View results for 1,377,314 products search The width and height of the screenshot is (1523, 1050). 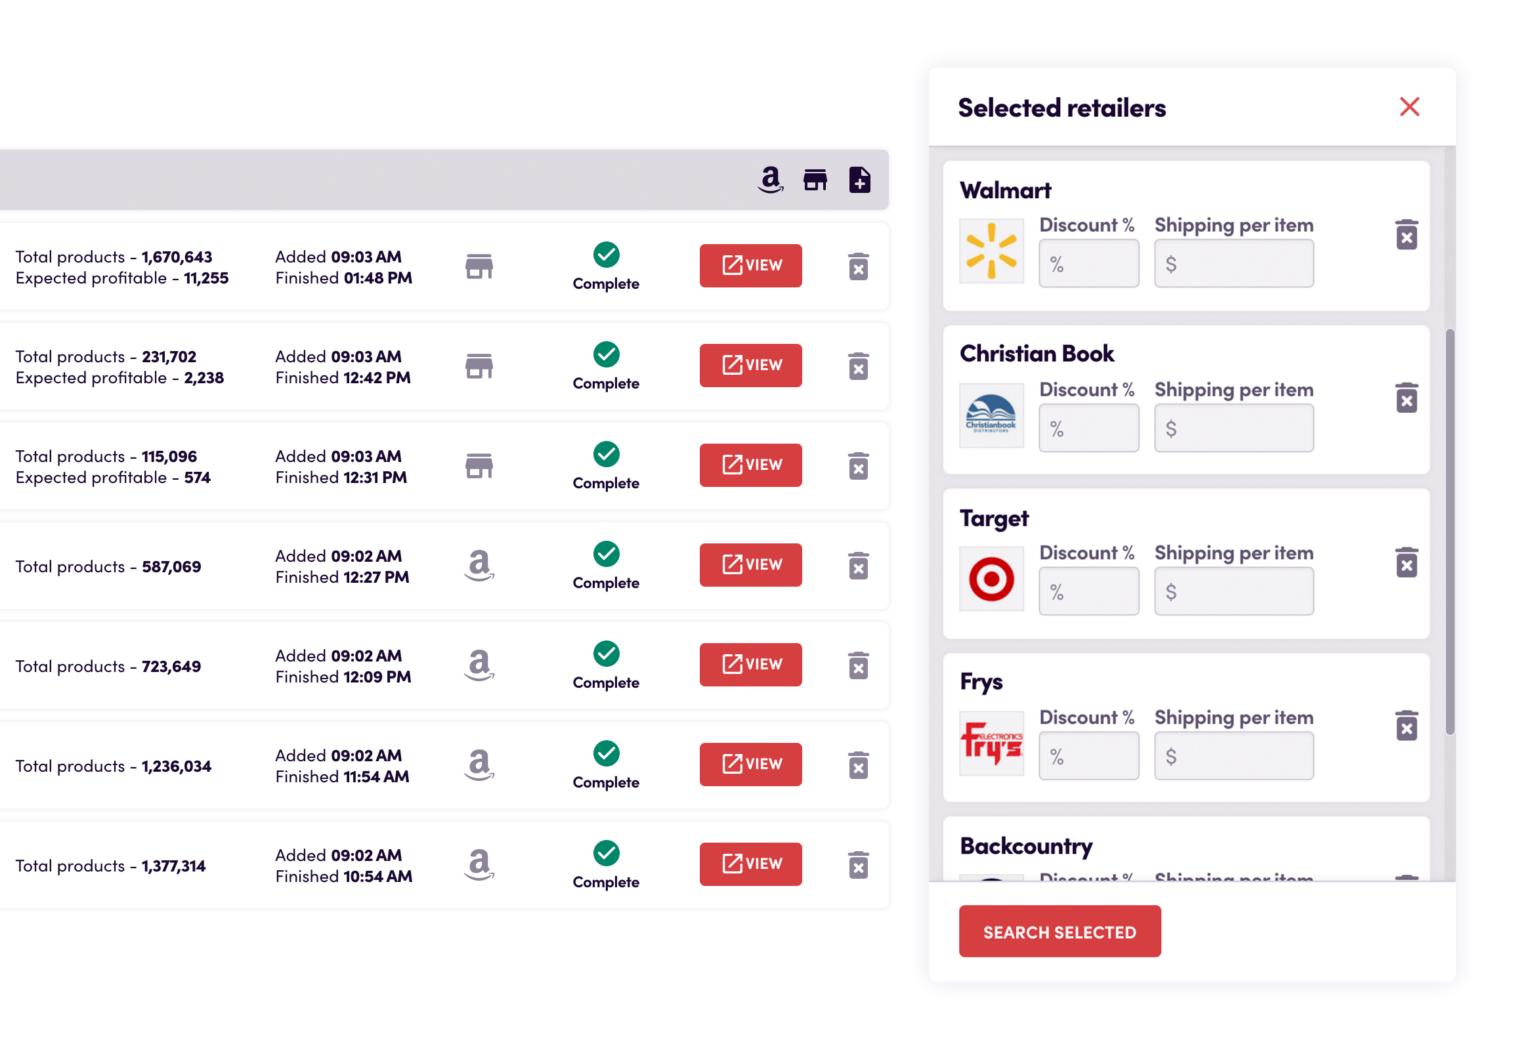[x=750, y=864]
